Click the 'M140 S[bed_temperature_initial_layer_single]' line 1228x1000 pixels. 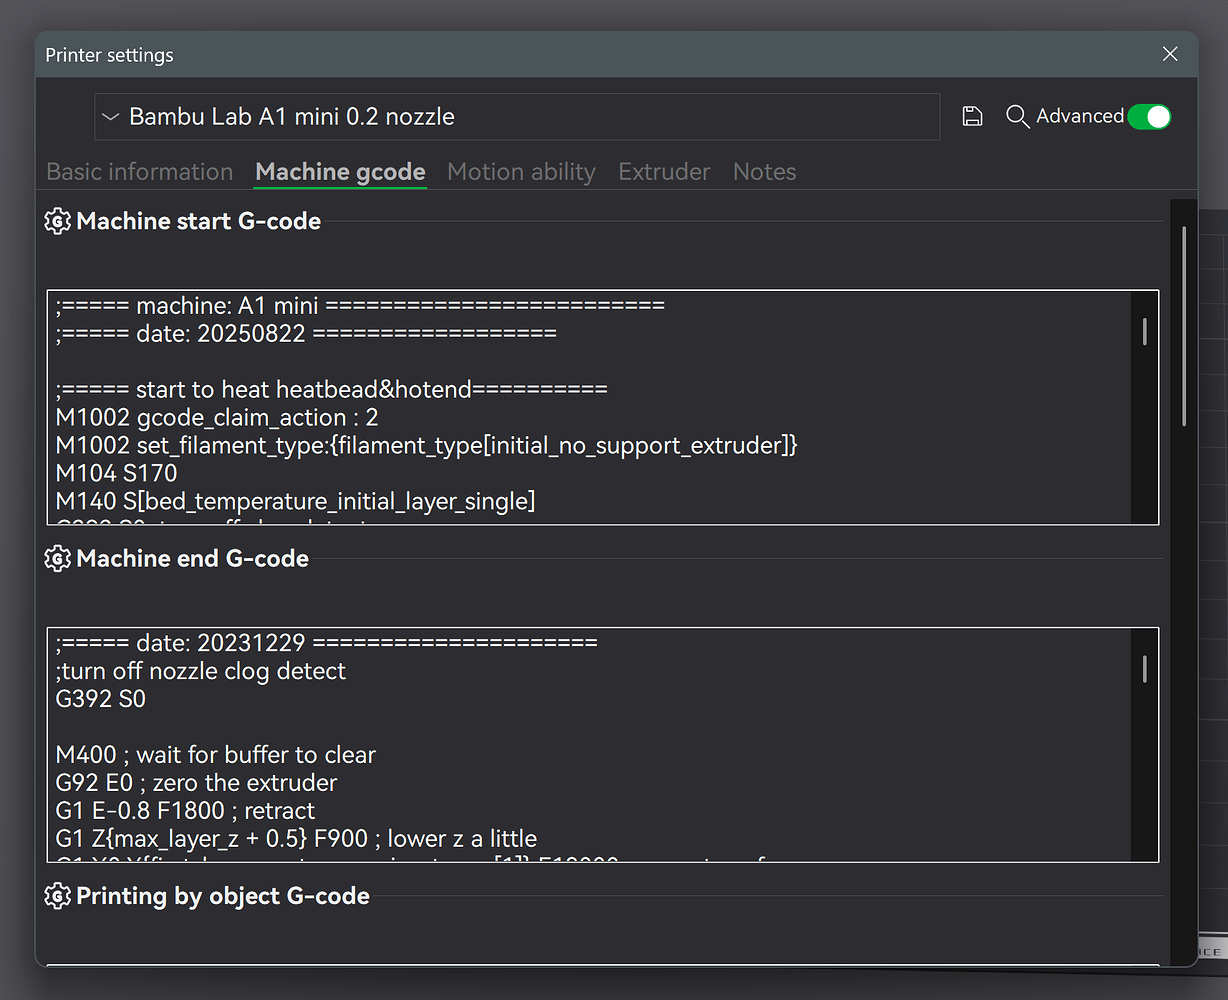coord(295,501)
